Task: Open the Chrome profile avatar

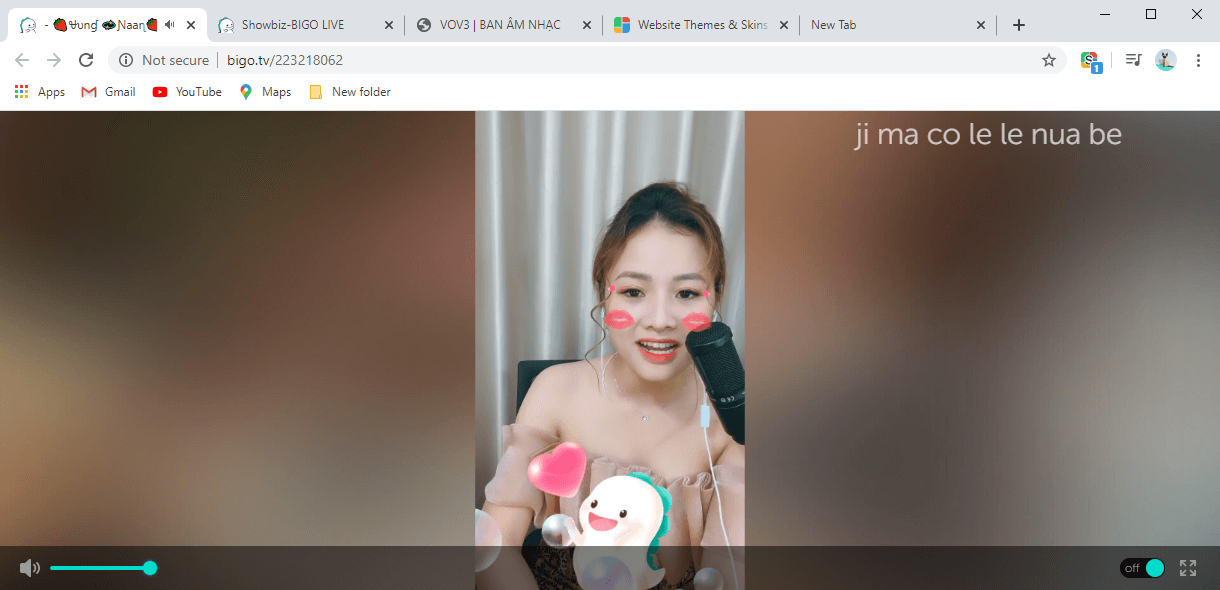Action: point(1166,60)
